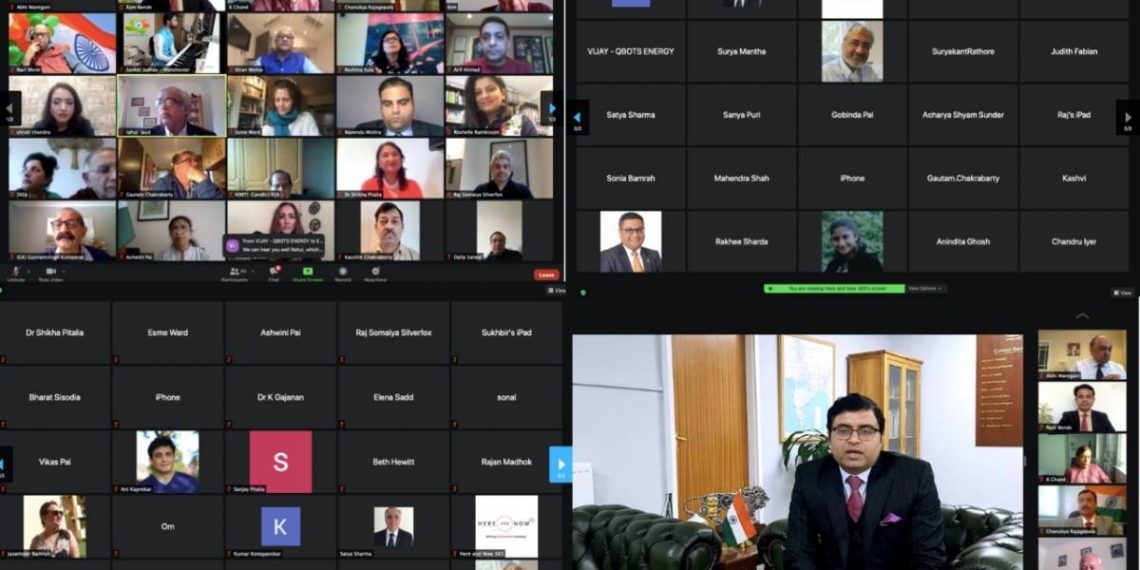
Task: Click Ram Bende thumbnail in speaker strip
Action: [x=1082, y=407]
